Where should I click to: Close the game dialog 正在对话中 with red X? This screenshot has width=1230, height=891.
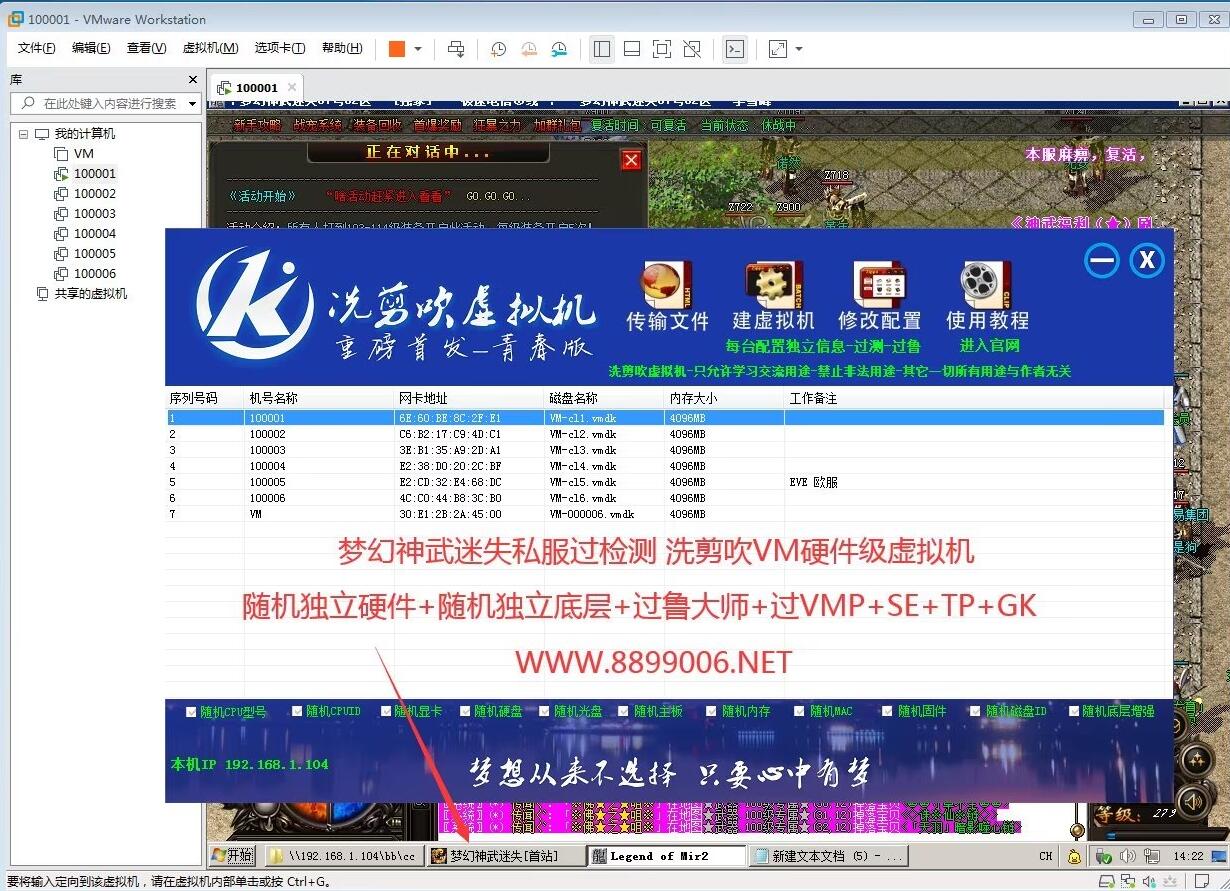(631, 160)
